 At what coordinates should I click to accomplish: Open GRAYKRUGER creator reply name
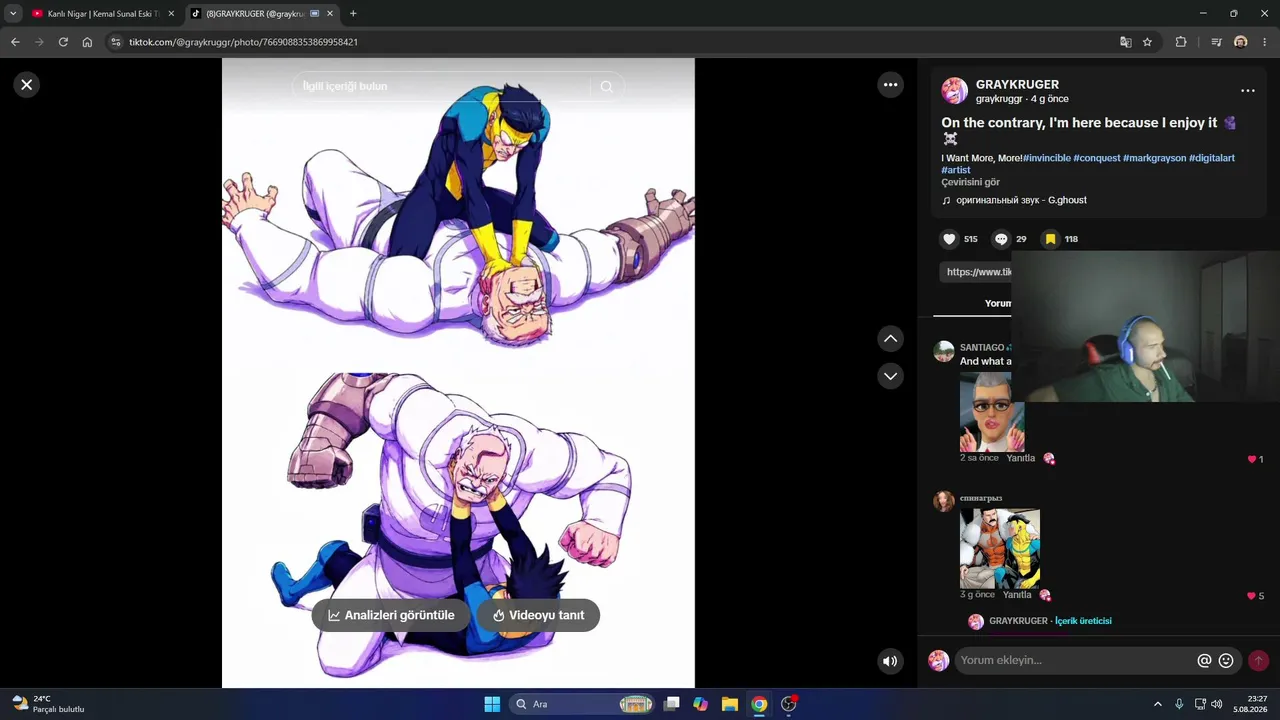(x=1018, y=621)
